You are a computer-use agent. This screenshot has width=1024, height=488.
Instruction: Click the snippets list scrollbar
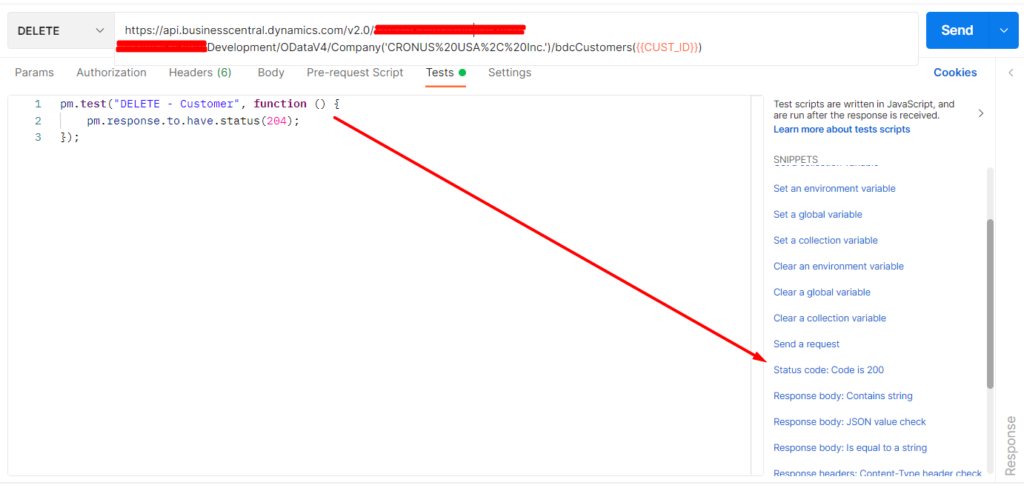[990, 304]
